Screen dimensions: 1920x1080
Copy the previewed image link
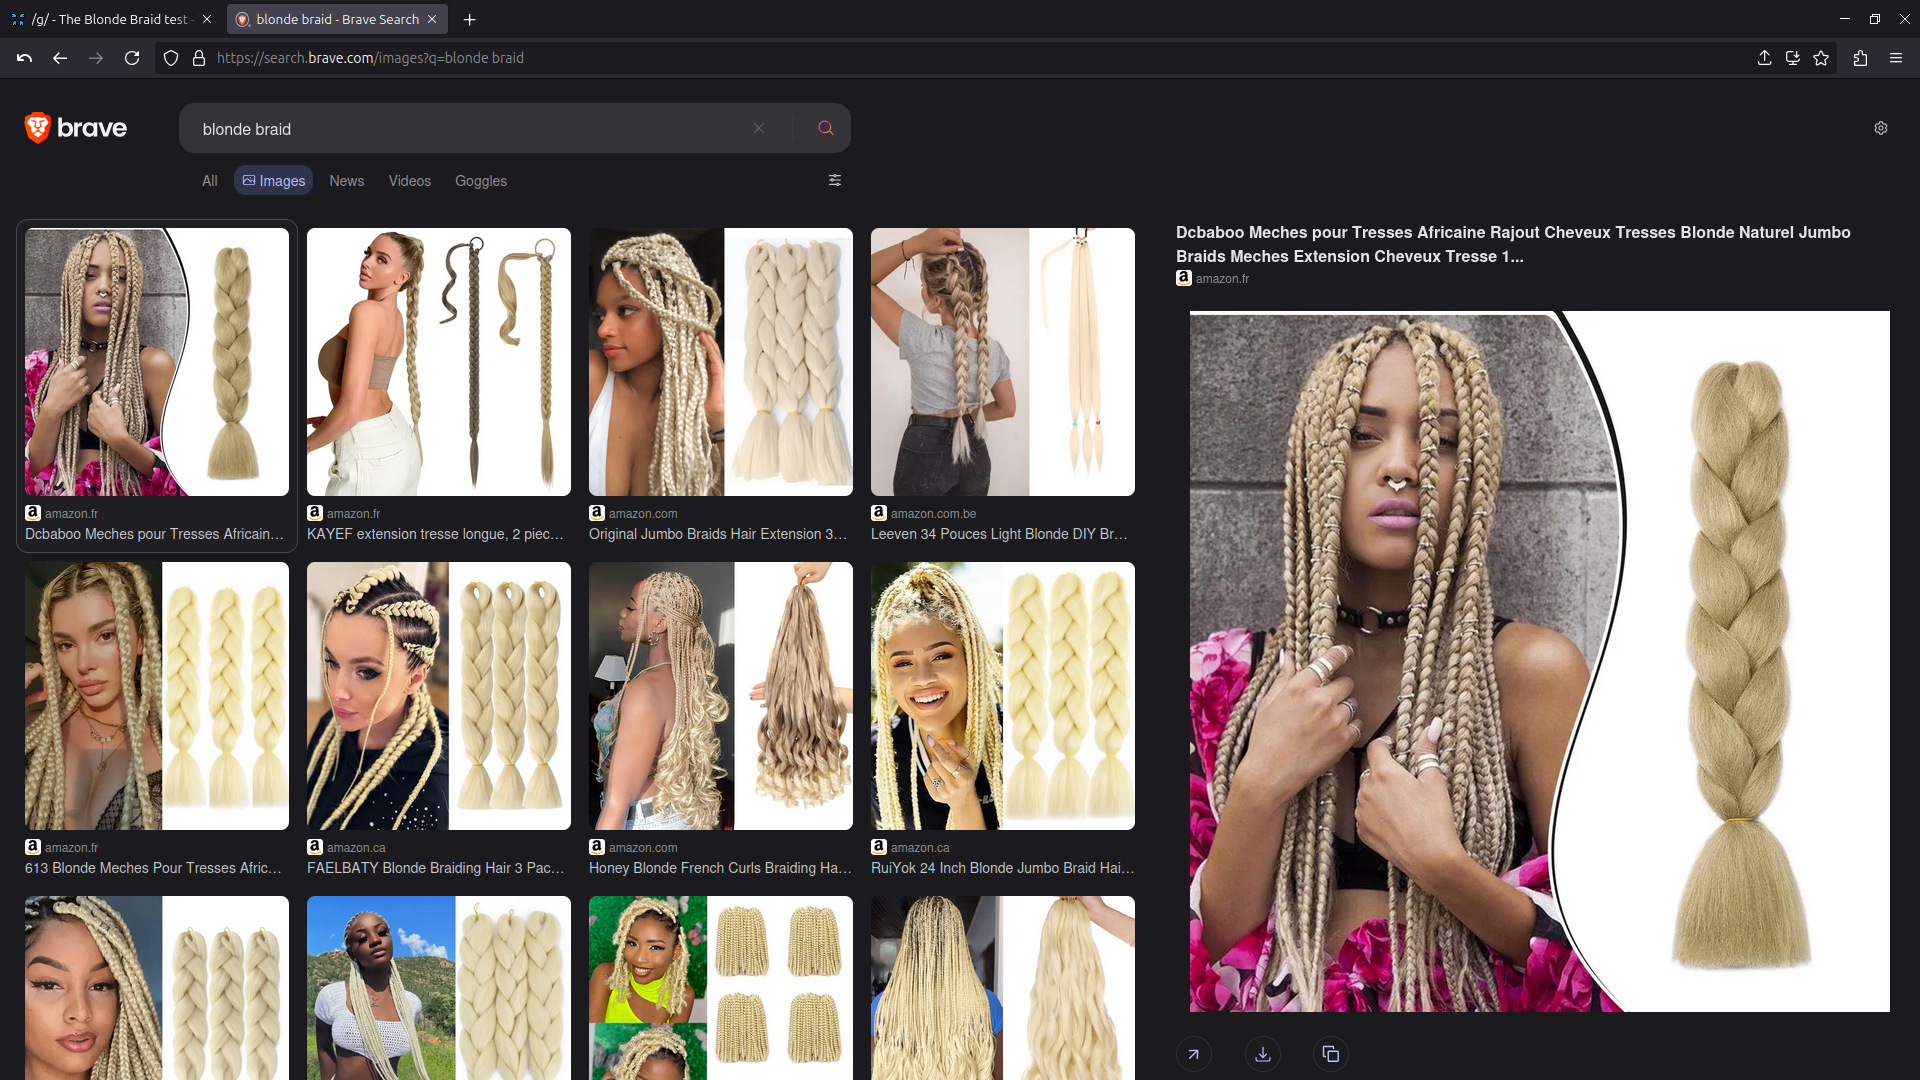(x=1331, y=1054)
